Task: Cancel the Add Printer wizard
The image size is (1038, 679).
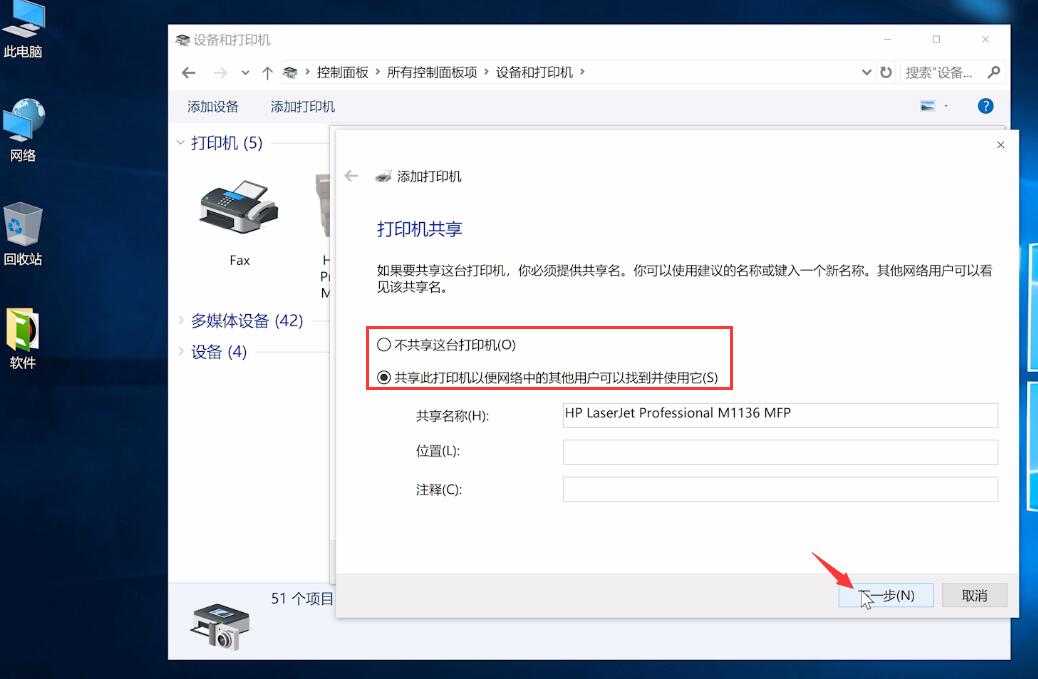Action: 973,594
